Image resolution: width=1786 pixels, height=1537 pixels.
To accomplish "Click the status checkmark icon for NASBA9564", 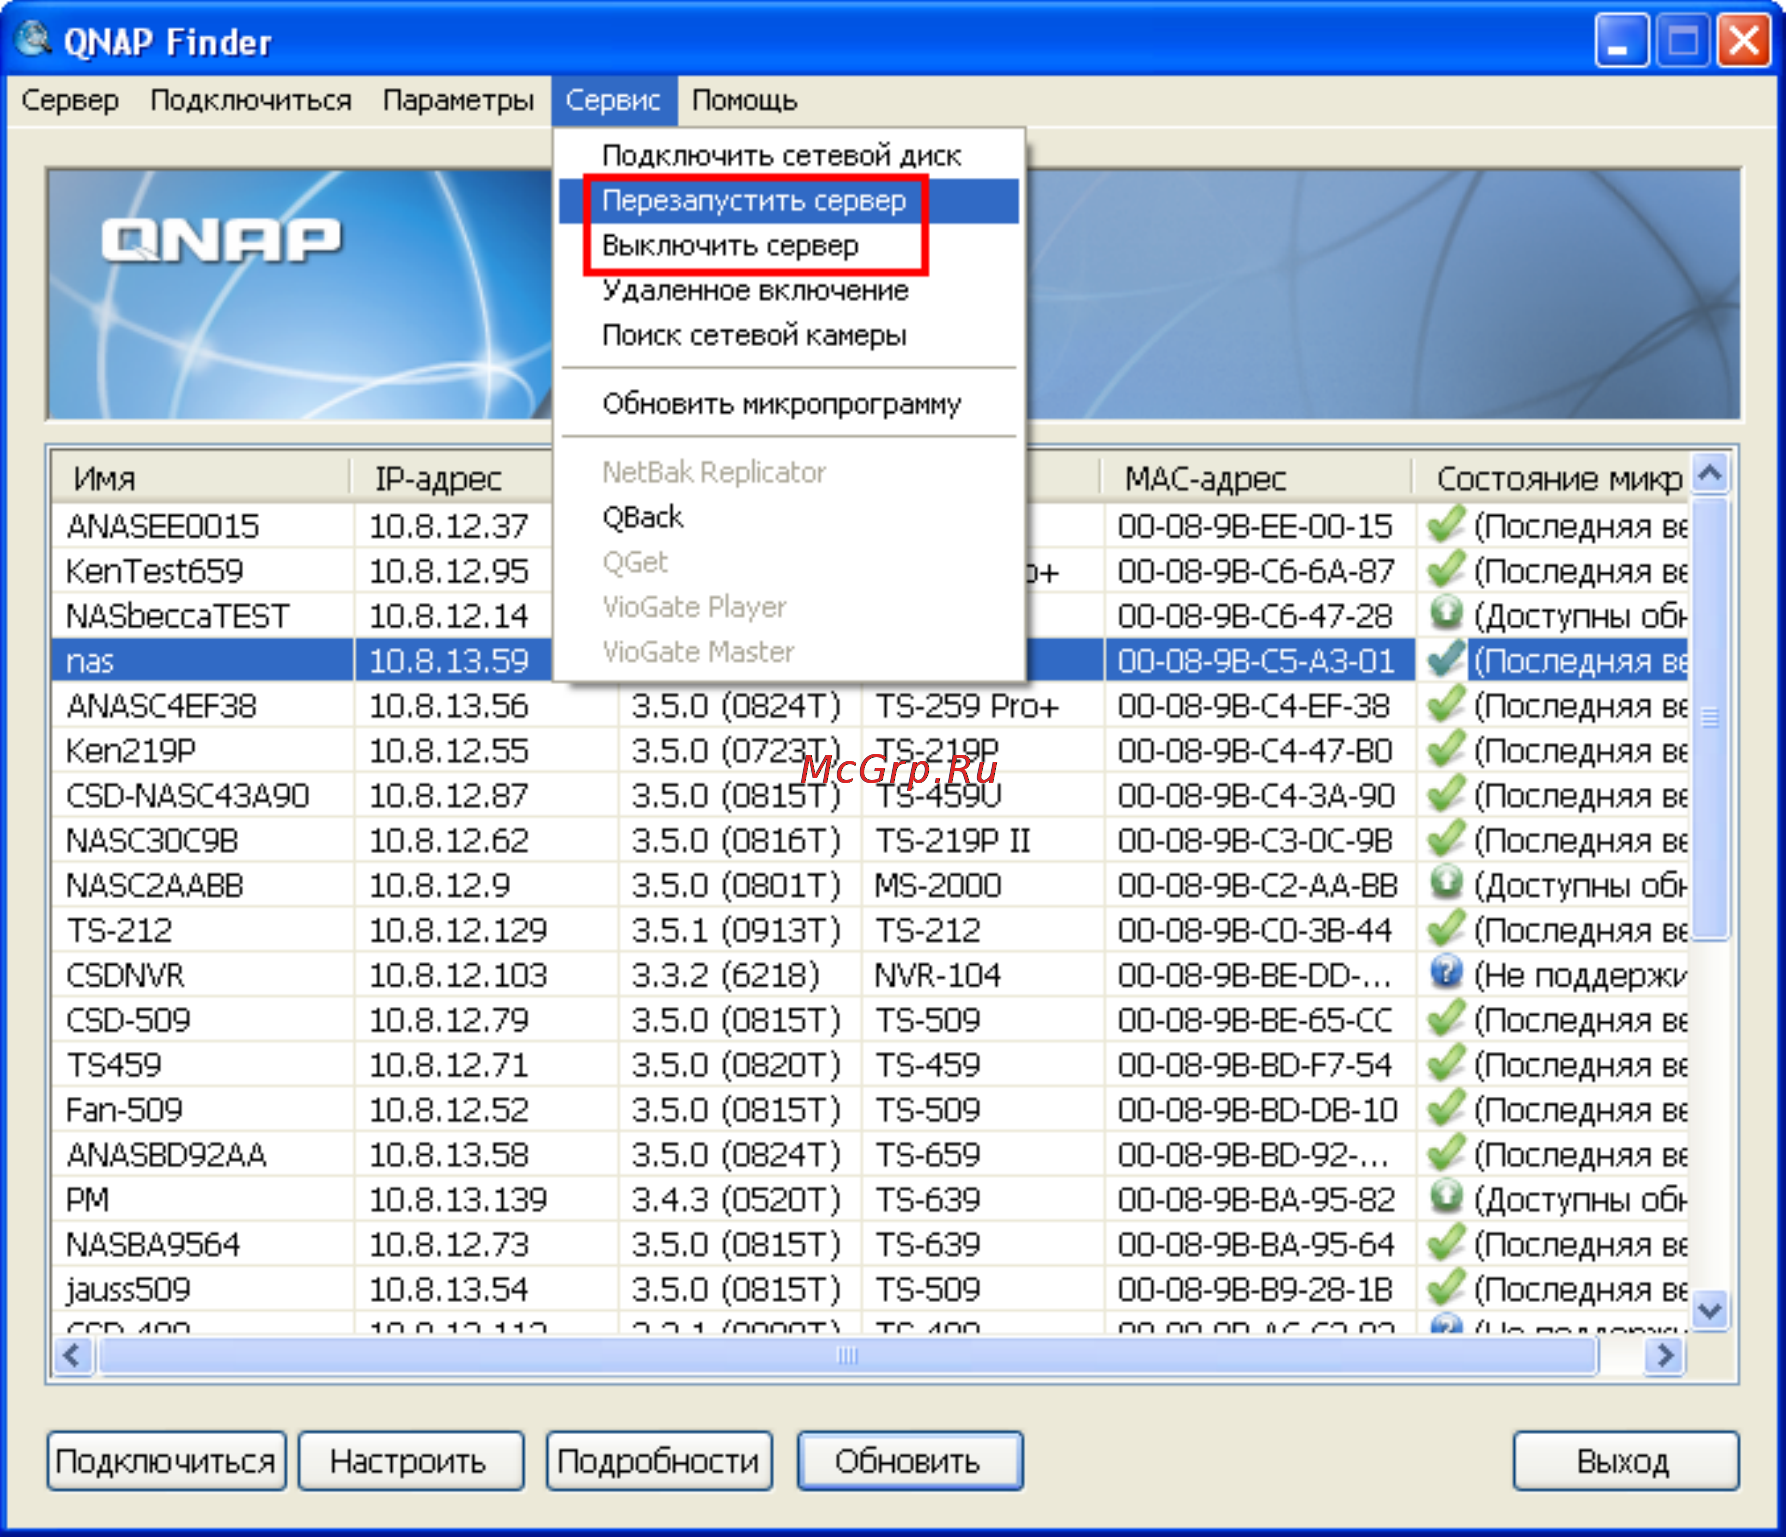I will 1446,1243.
